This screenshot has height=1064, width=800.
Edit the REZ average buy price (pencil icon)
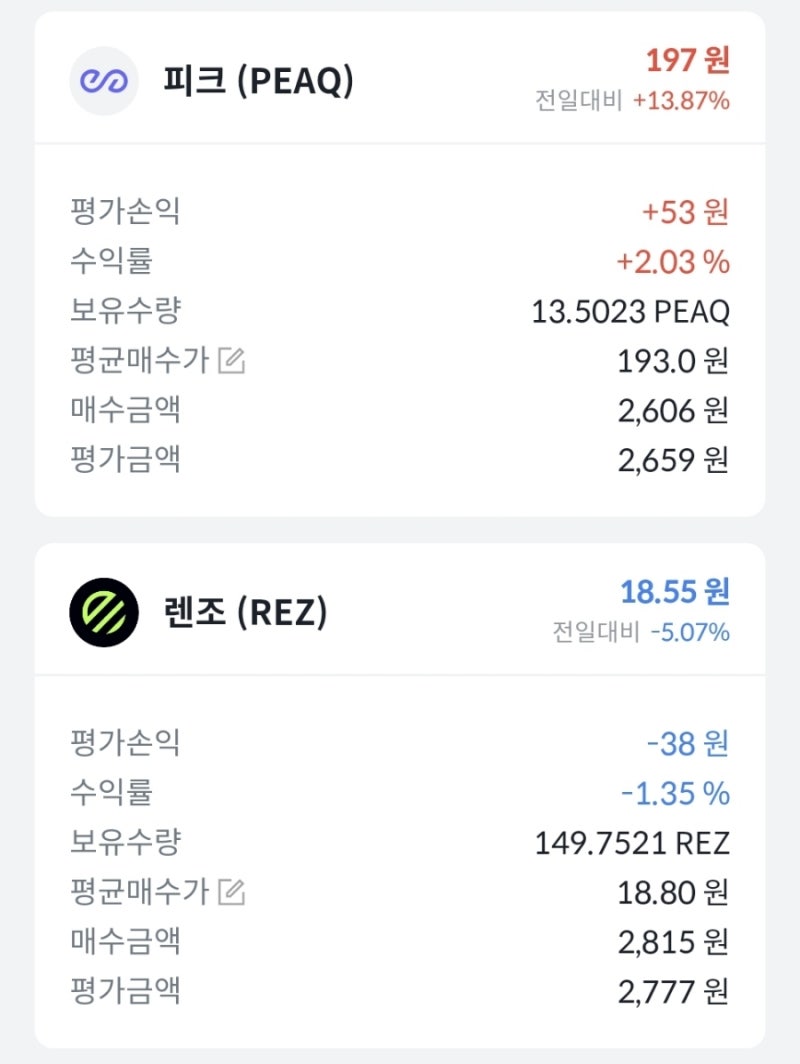pos(231,892)
